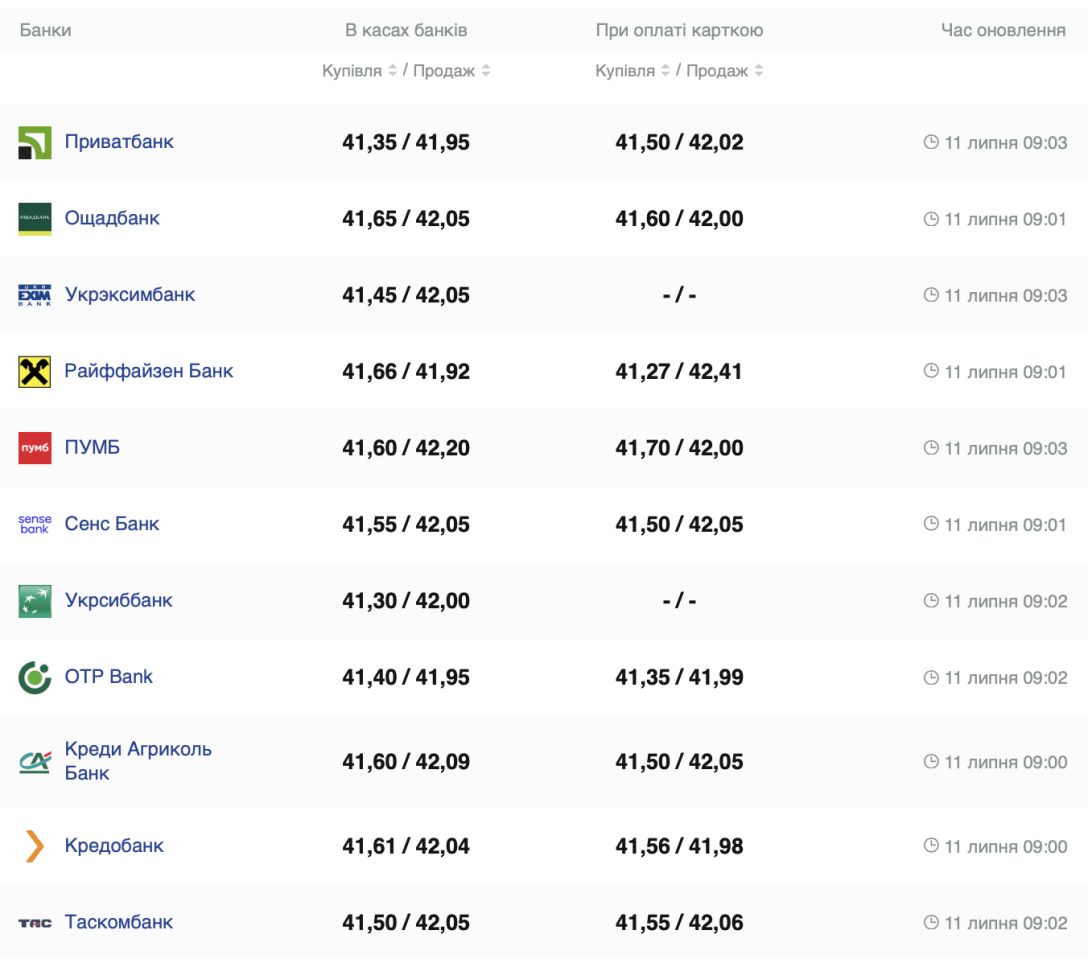Click the Sense Bank logo icon
The width and height of the screenshot is (1088, 959).
(x=35, y=524)
